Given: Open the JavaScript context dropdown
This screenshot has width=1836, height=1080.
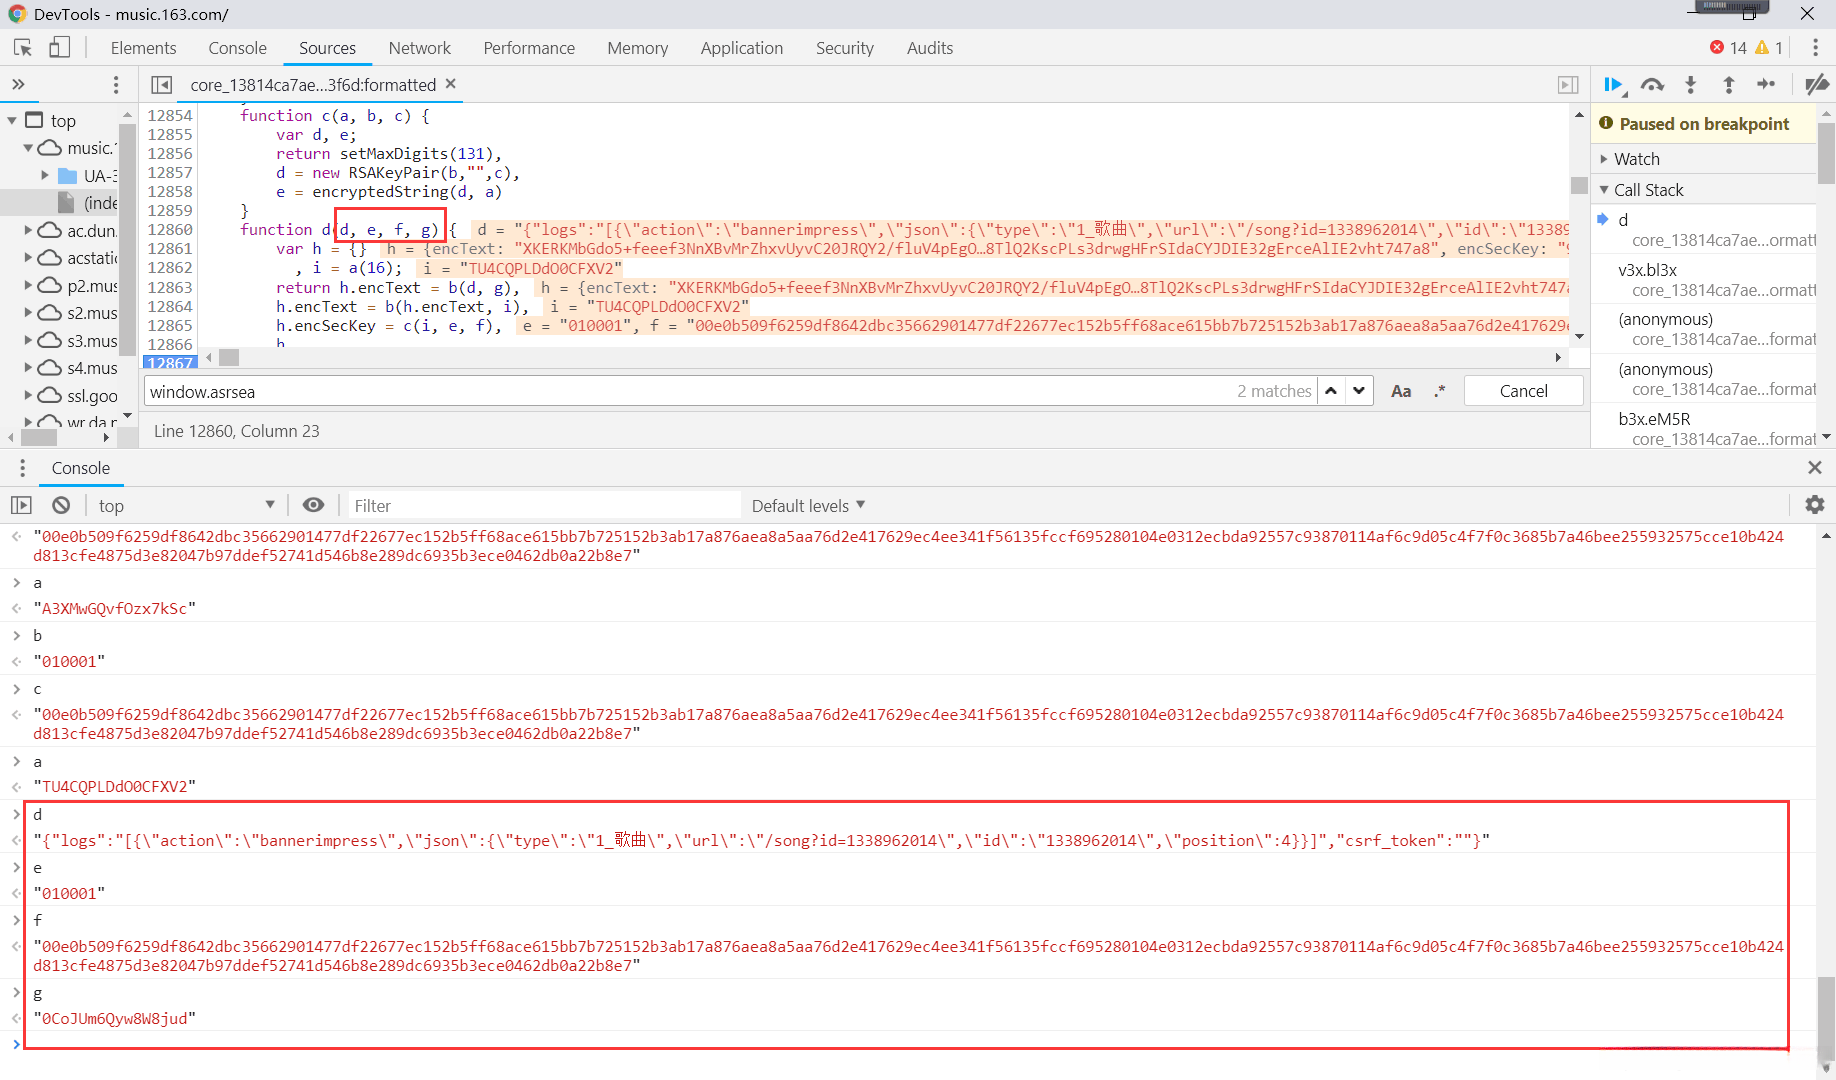Looking at the screenshot, I should coord(185,506).
